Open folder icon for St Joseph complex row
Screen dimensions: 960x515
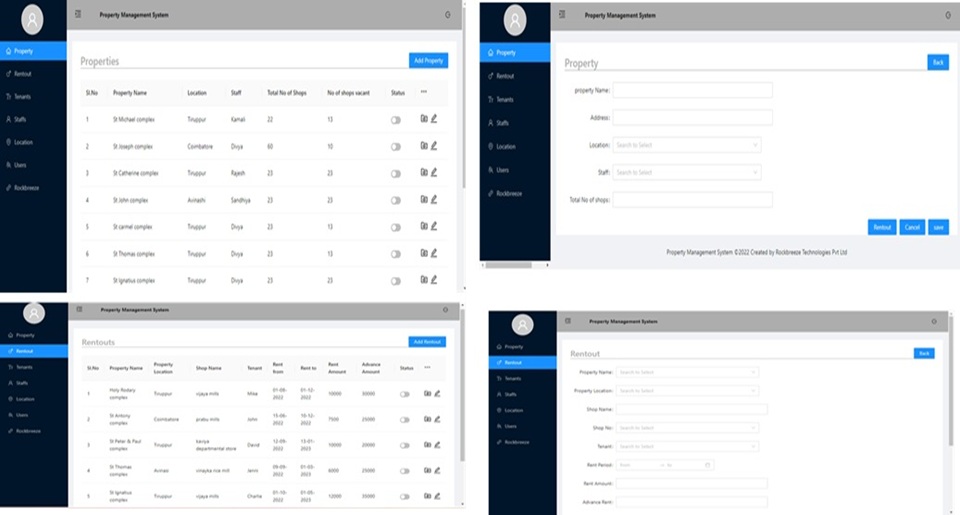click(x=424, y=146)
